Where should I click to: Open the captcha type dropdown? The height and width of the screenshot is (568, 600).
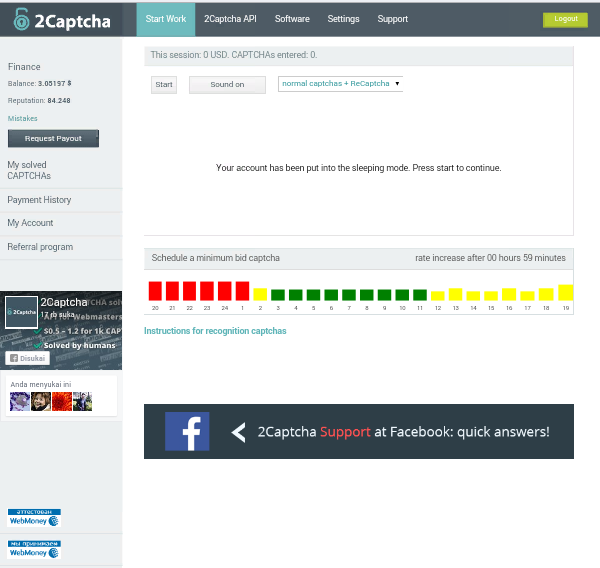pos(341,84)
